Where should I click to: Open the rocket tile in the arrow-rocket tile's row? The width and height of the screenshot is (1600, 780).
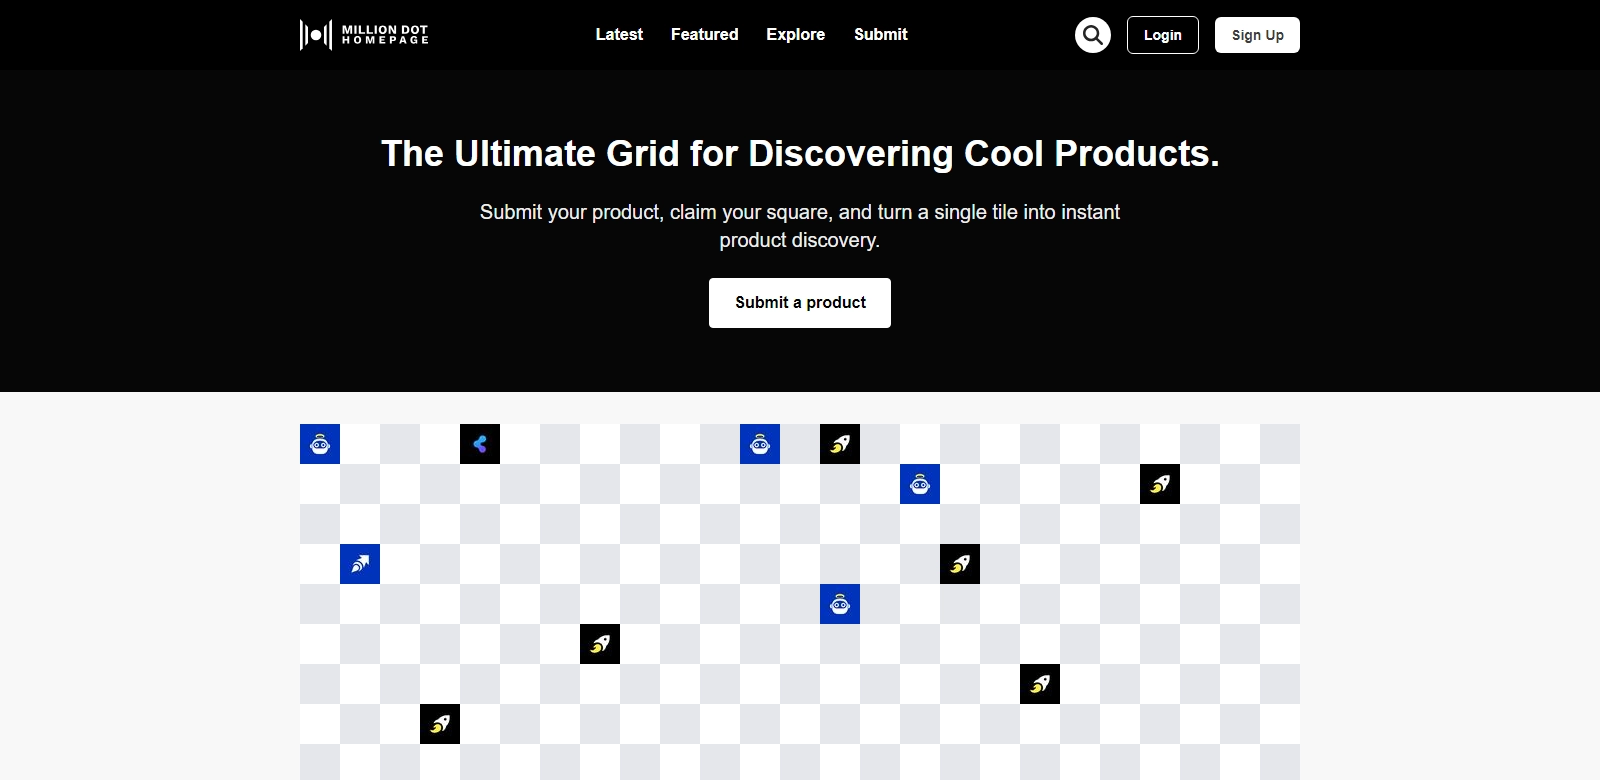pos(960,564)
